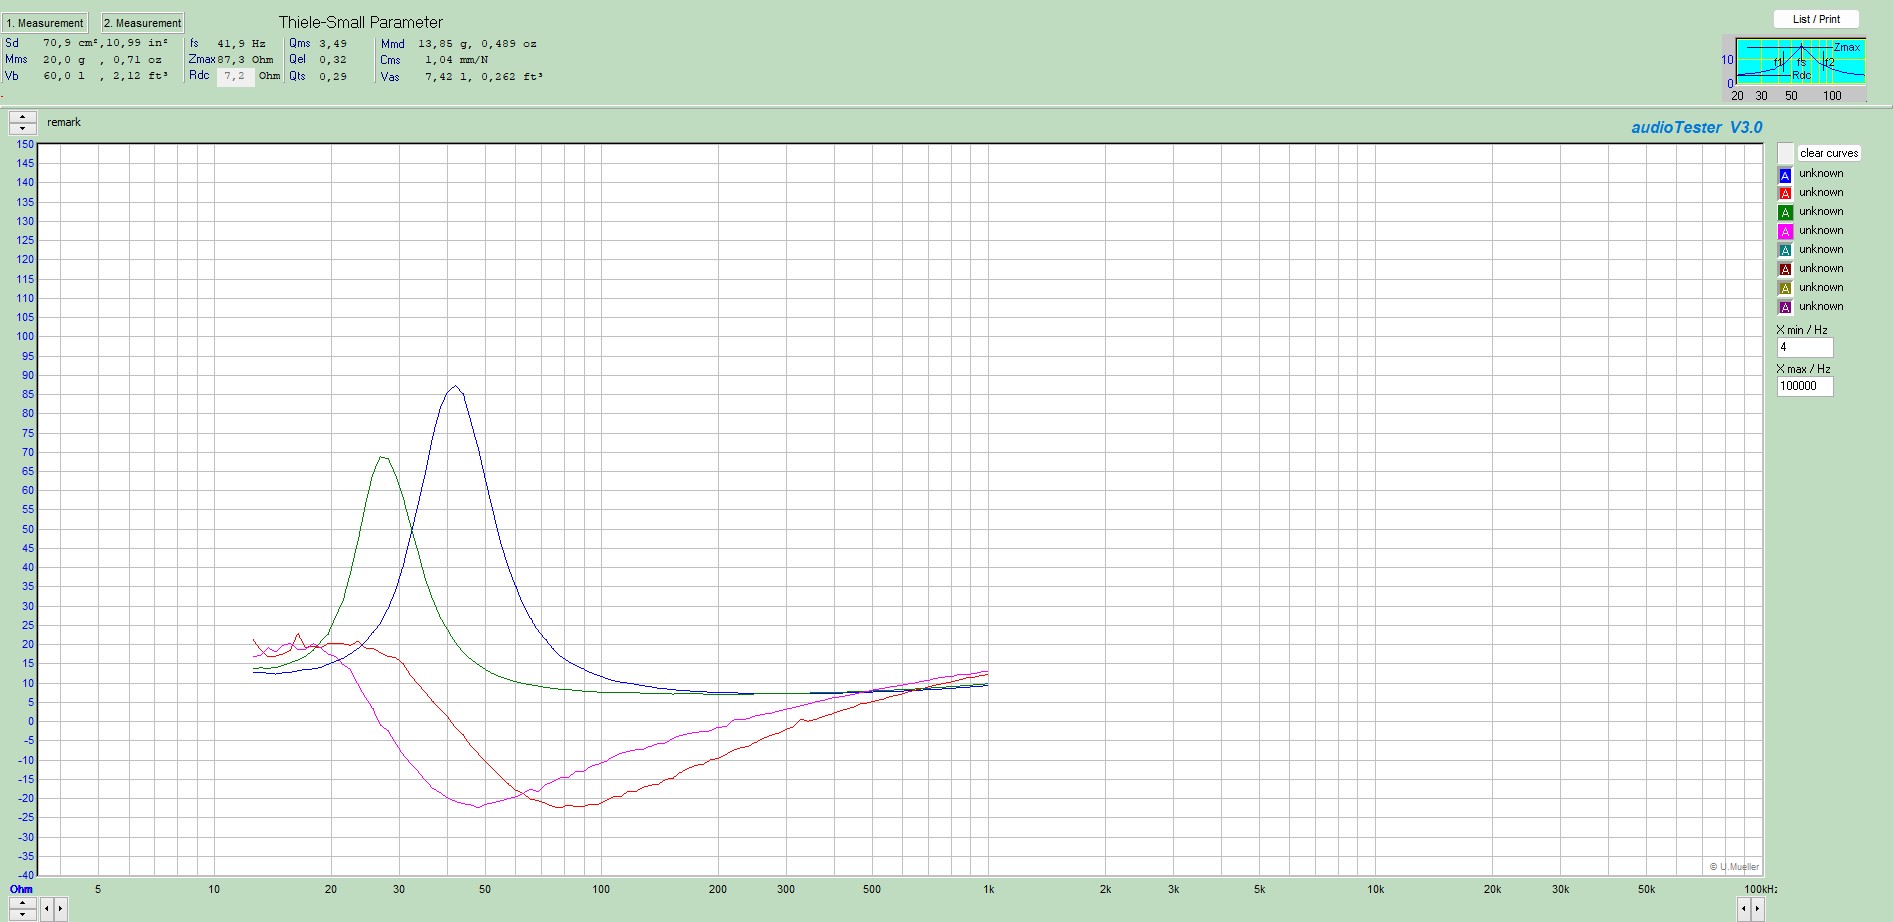
Task: Click the blank square beside clear curves
Action: [1785, 153]
